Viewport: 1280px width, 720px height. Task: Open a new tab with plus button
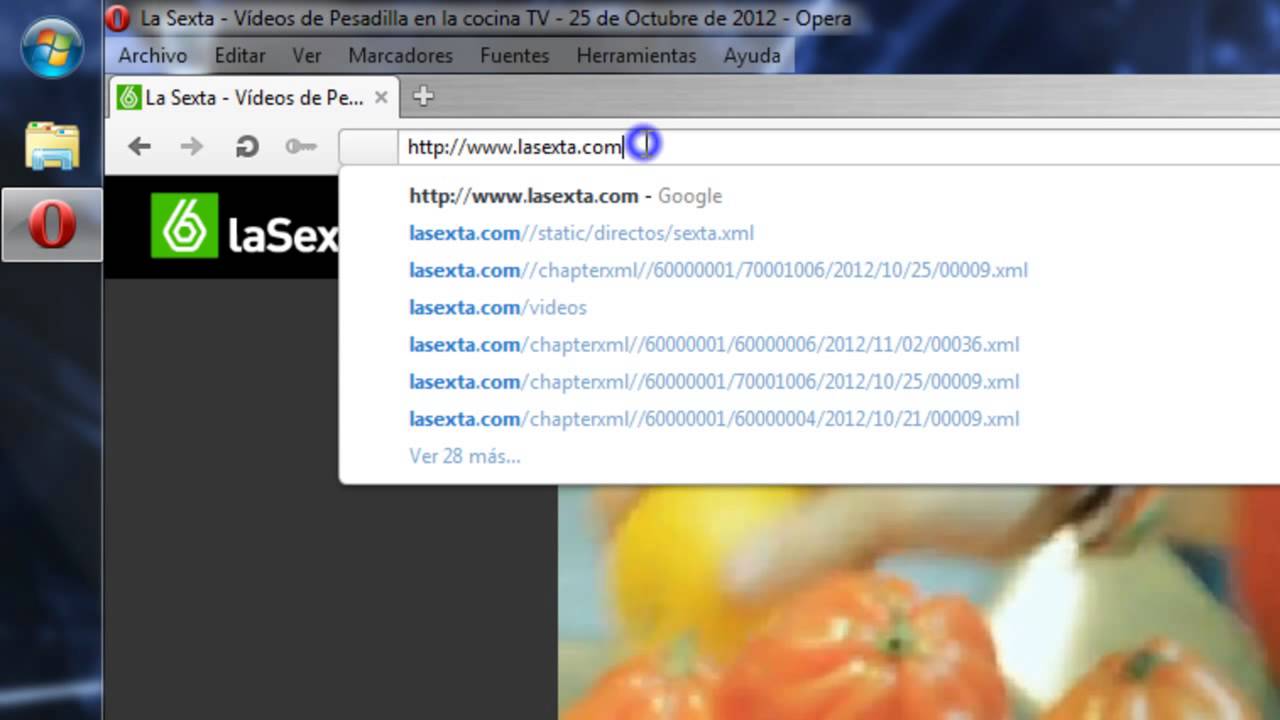click(x=423, y=96)
